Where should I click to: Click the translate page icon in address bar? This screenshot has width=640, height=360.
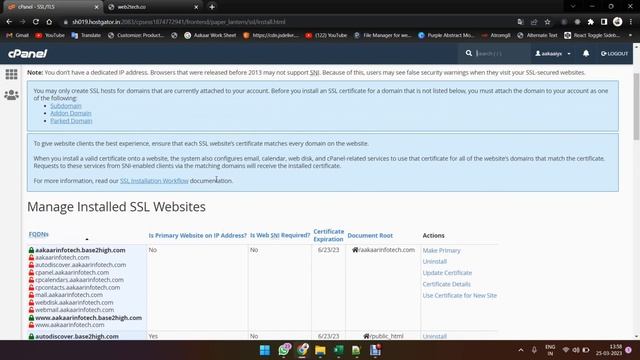click(x=520, y=22)
